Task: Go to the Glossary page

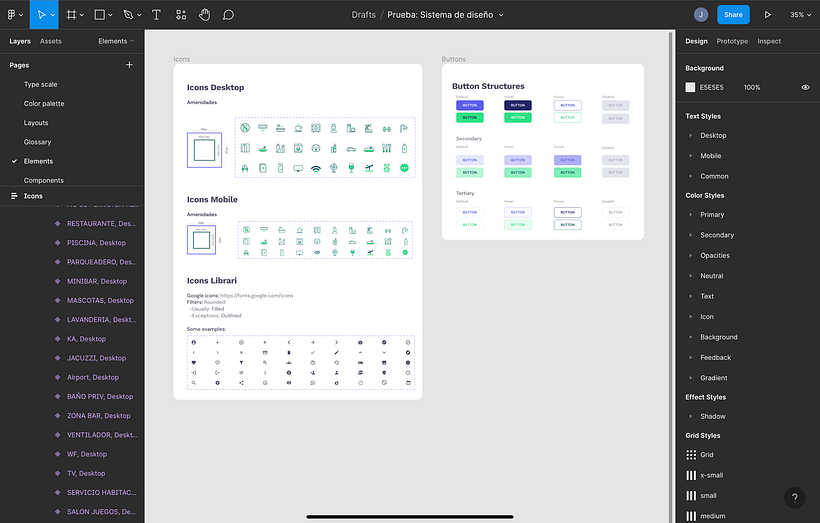Action: click(x=37, y=142)
